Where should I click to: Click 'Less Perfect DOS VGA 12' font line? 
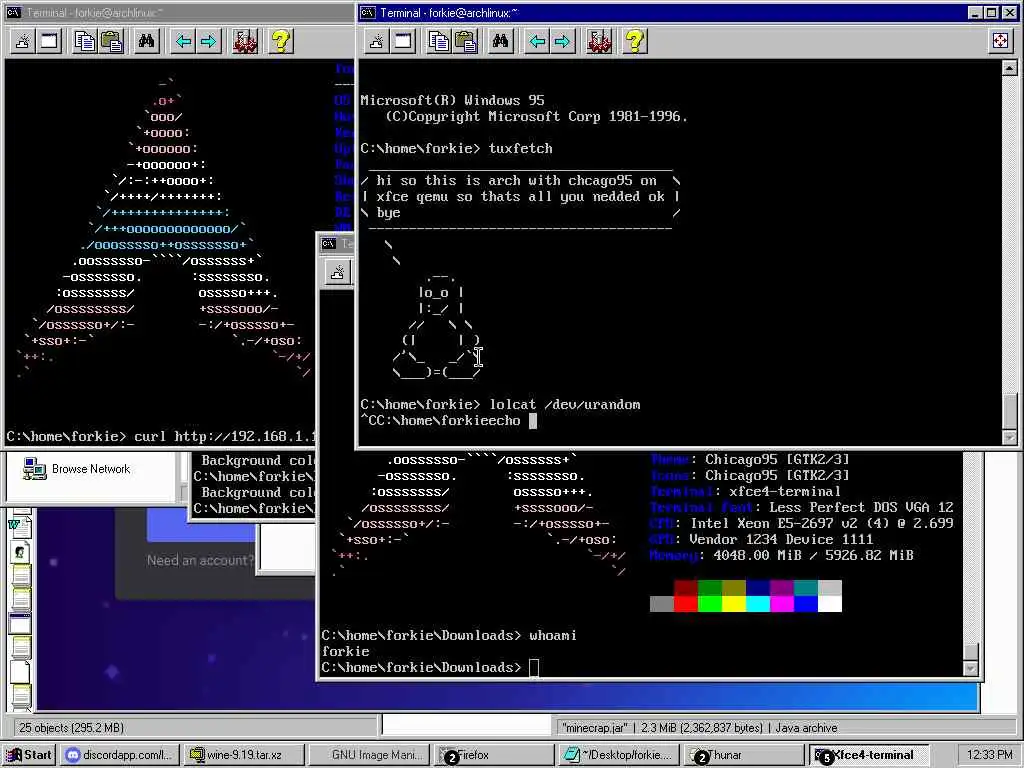click(x=801, y=507)
